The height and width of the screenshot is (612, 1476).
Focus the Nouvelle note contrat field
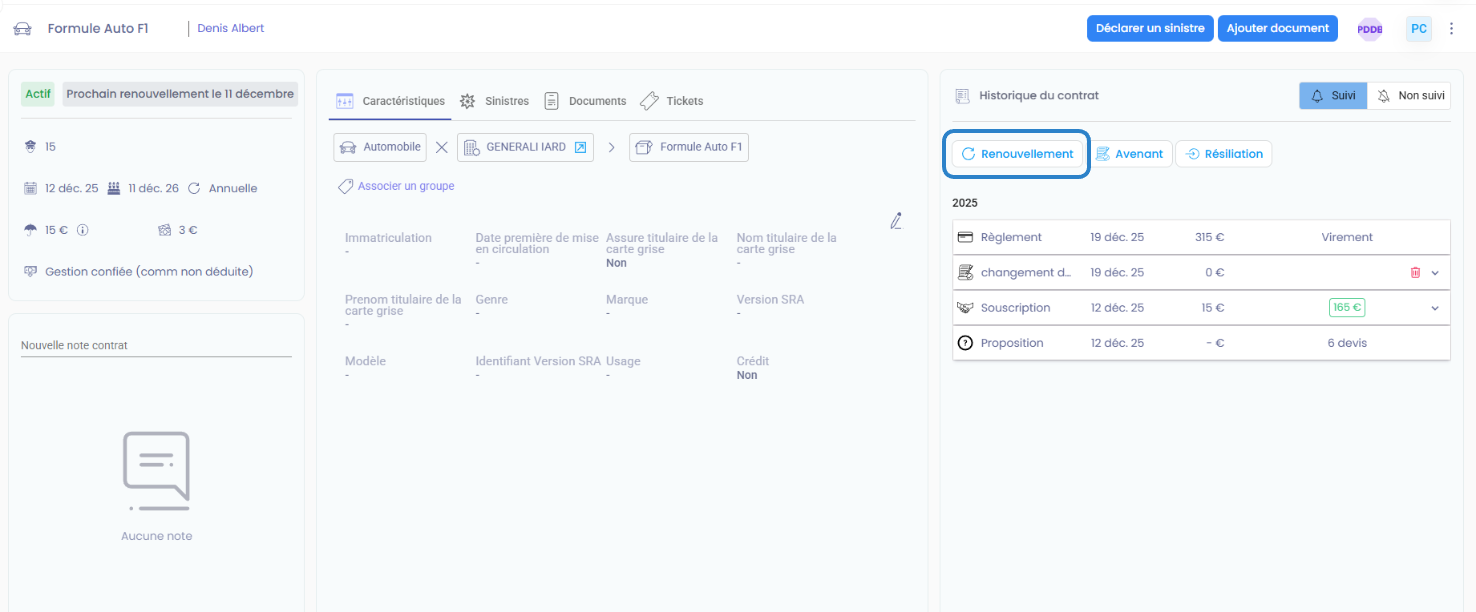click(156, 345)
